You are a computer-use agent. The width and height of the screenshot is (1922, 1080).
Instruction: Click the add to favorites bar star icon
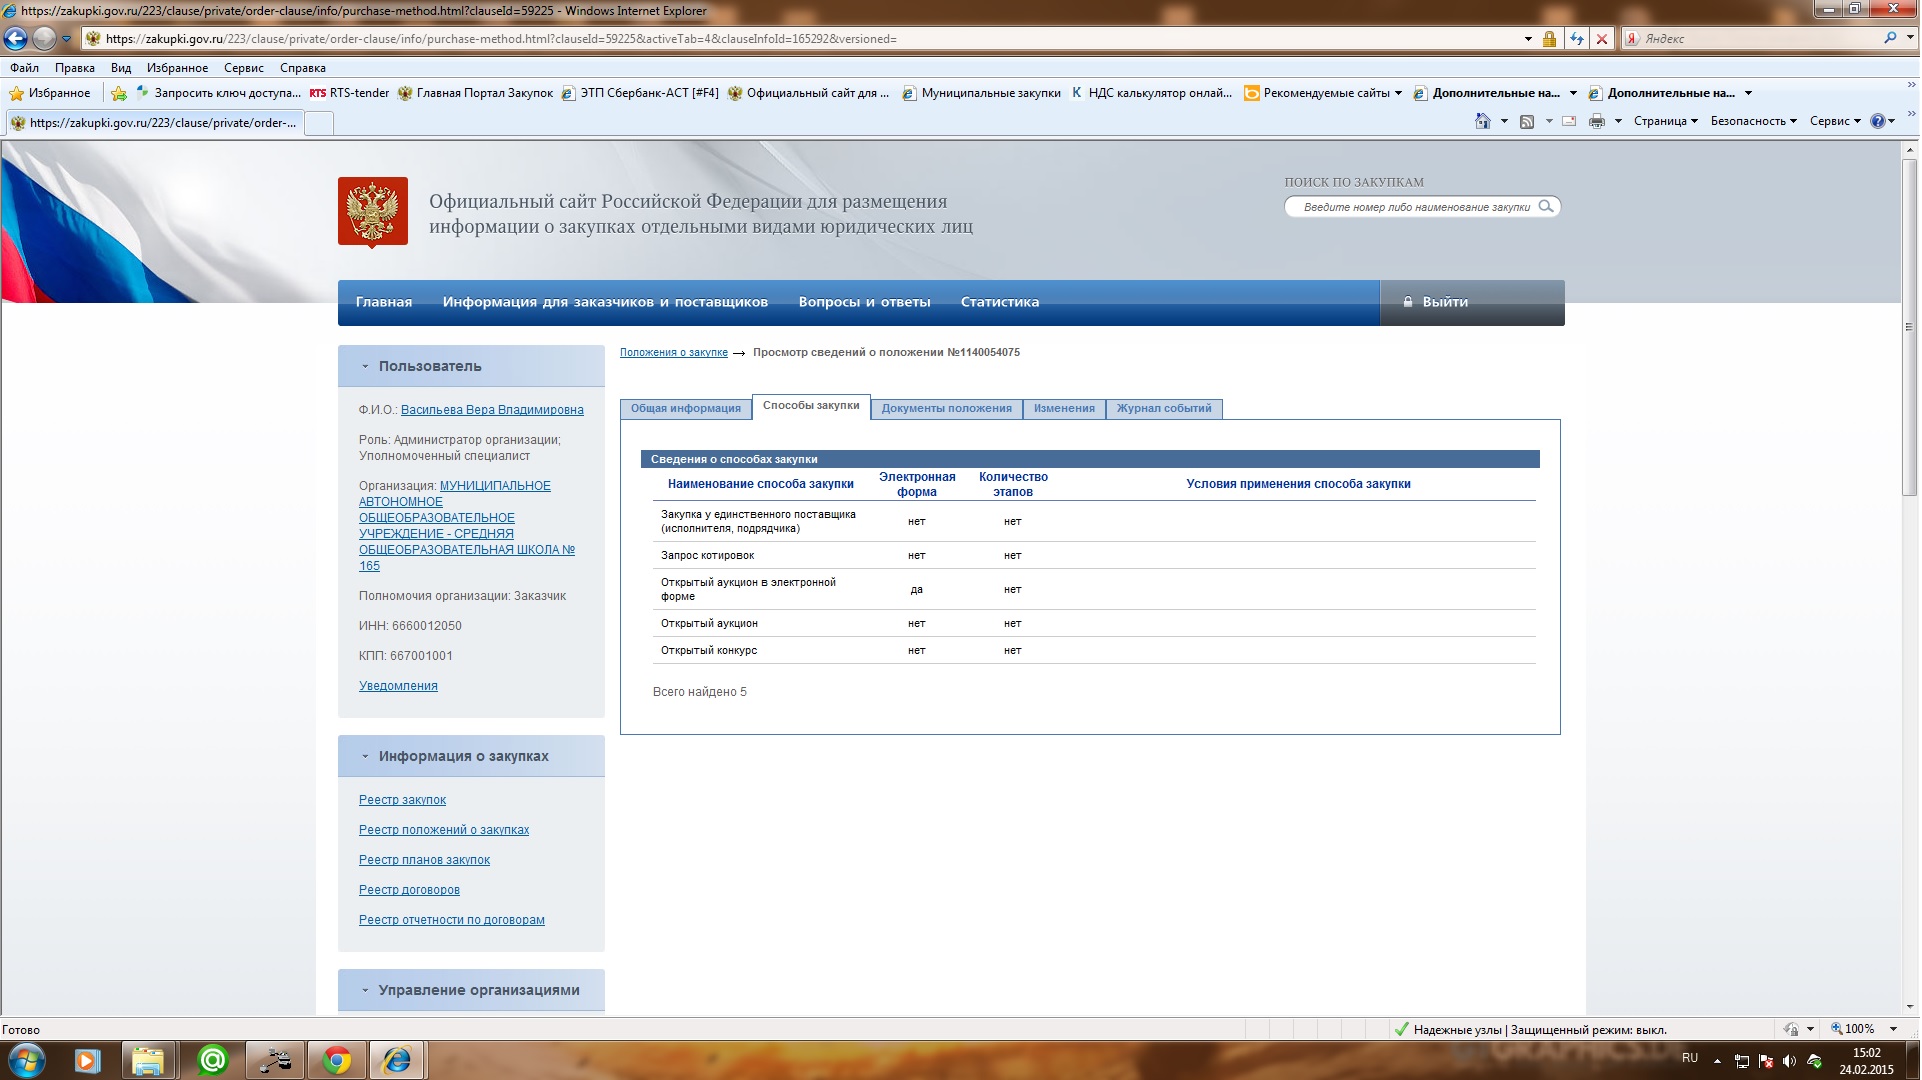[119, 93]
